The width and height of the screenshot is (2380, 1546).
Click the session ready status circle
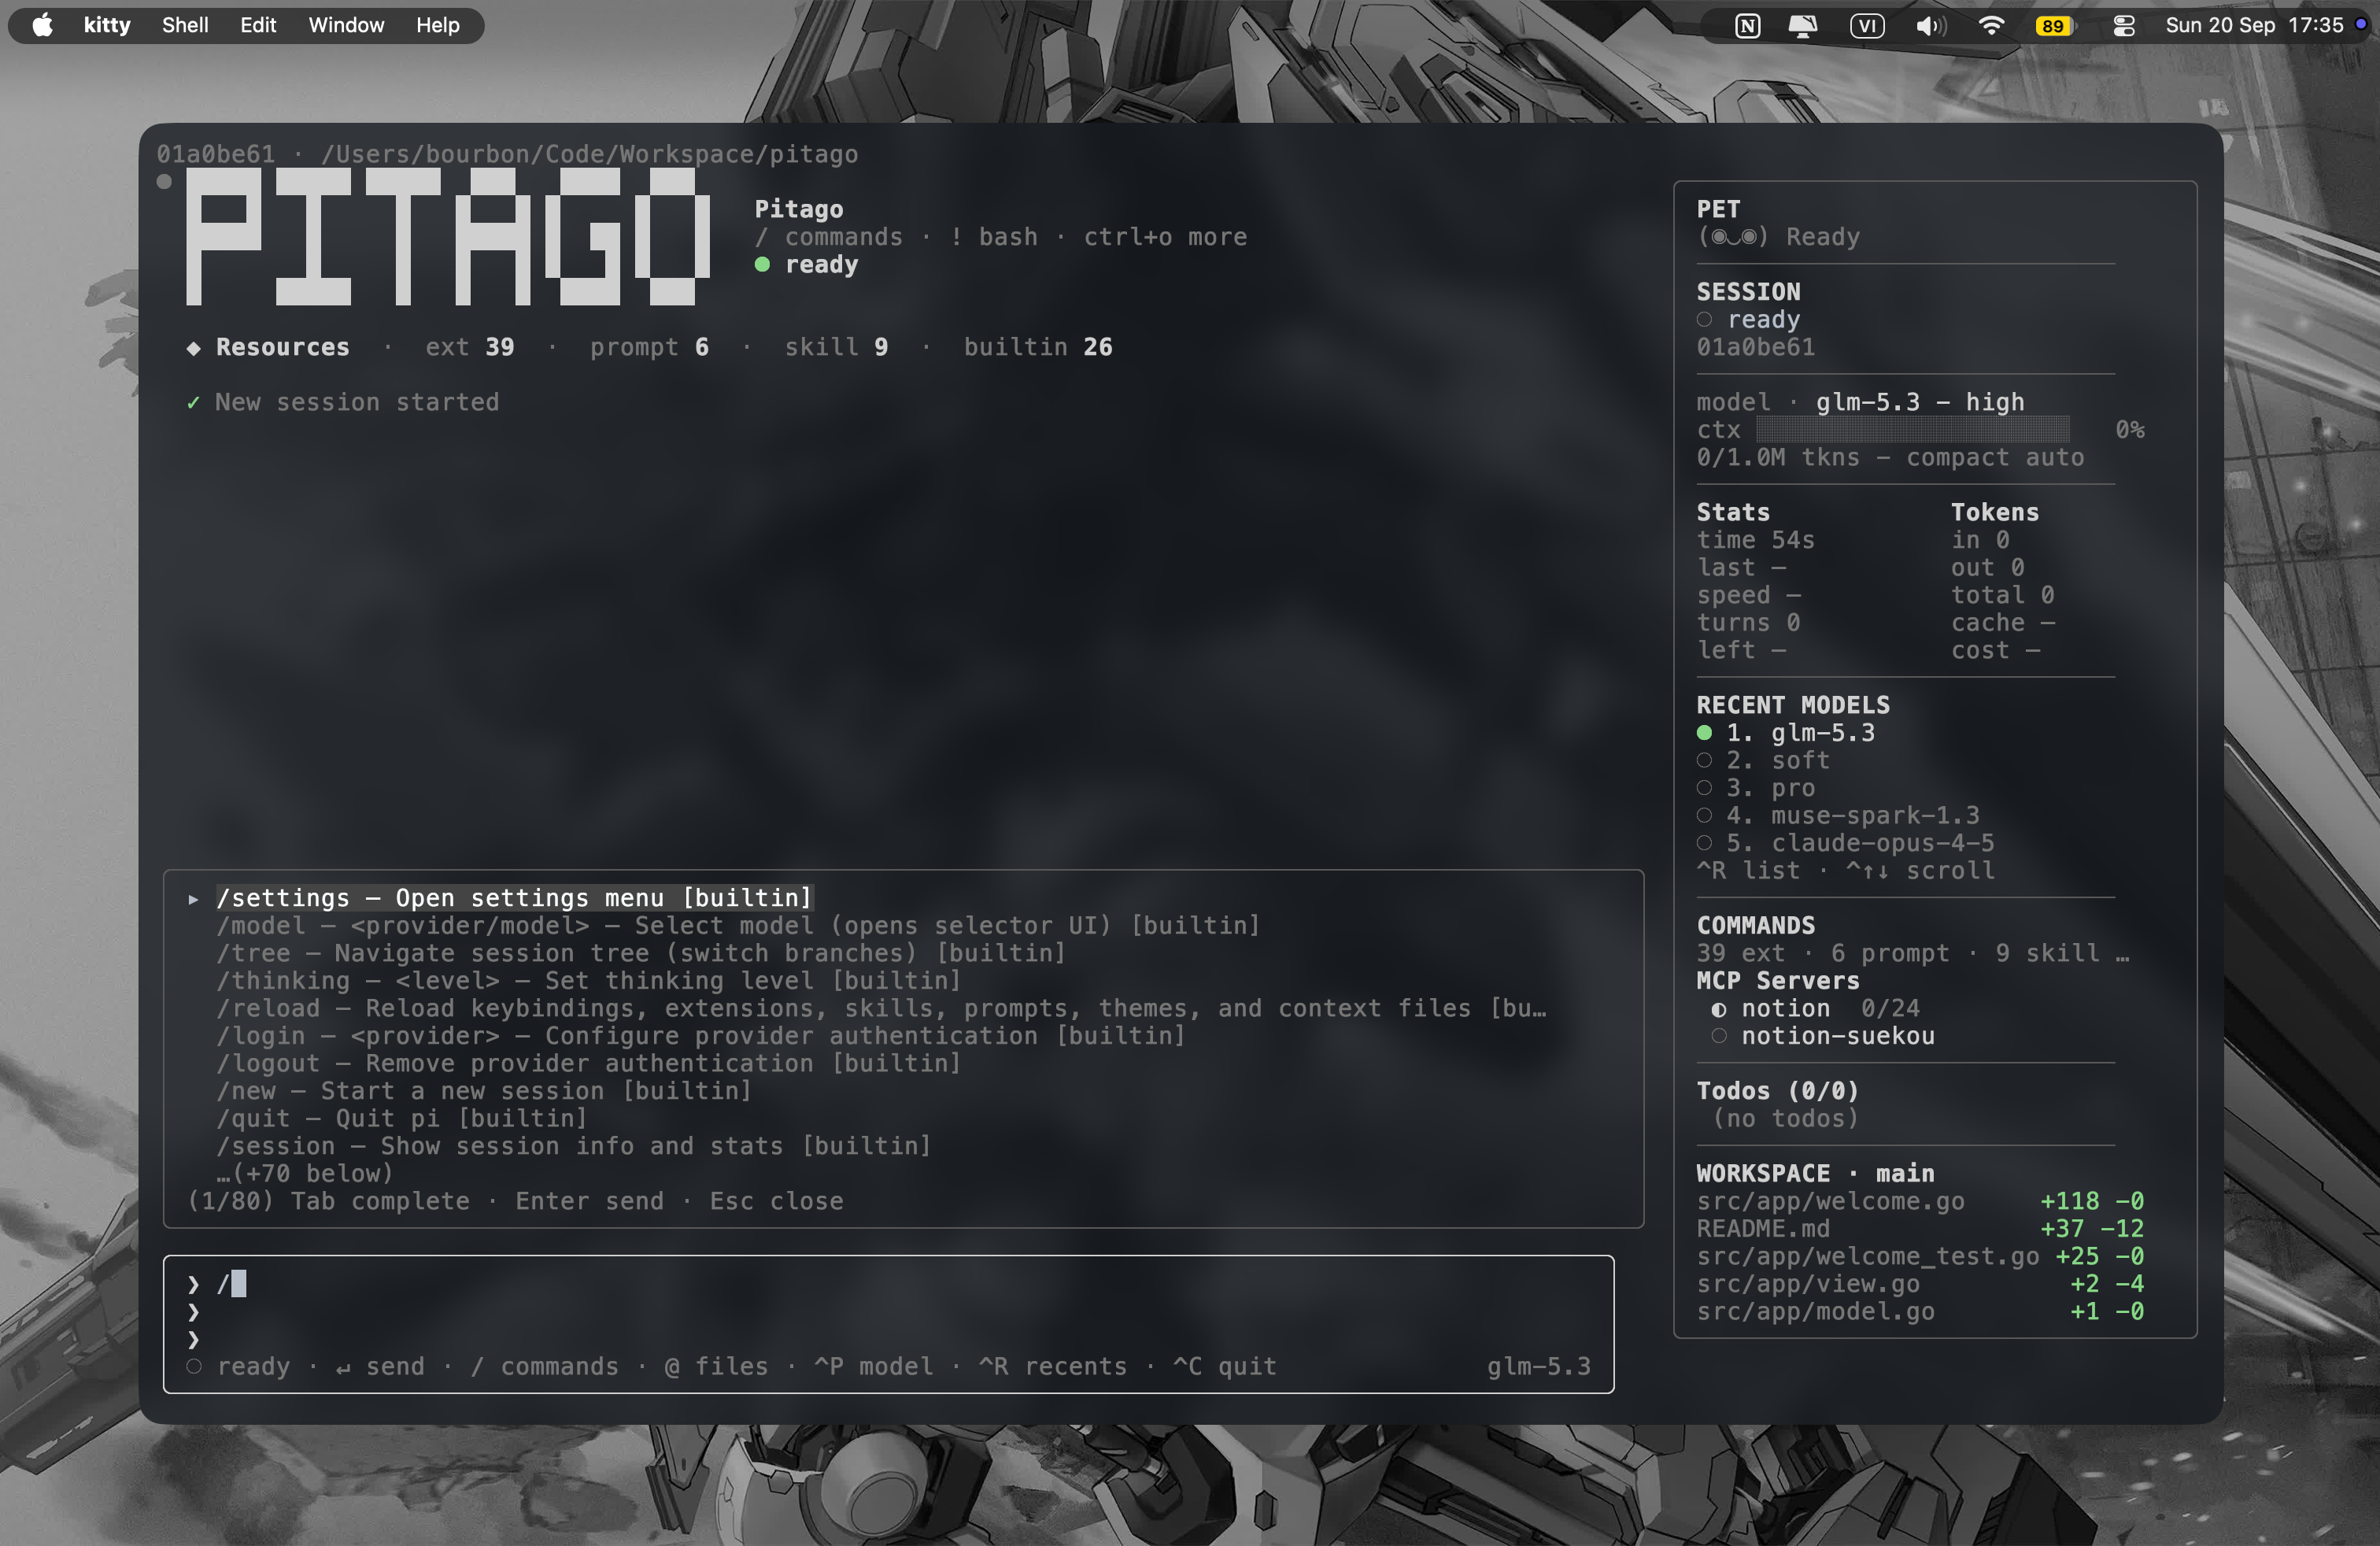point(1704,320)
